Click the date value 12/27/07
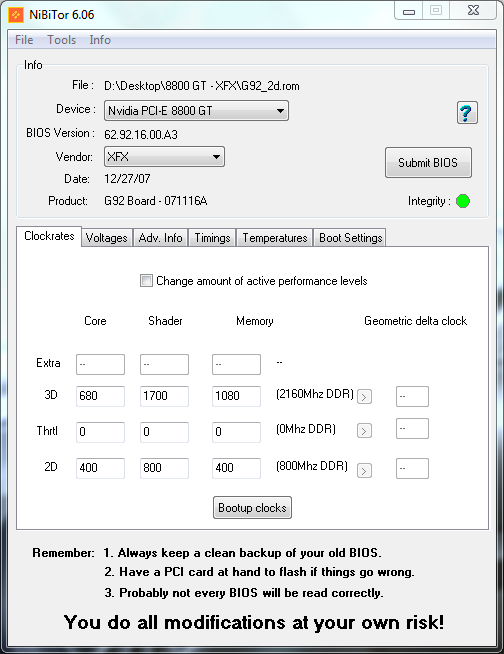This screenshot has height=654, width=504. tap(127, 179)
